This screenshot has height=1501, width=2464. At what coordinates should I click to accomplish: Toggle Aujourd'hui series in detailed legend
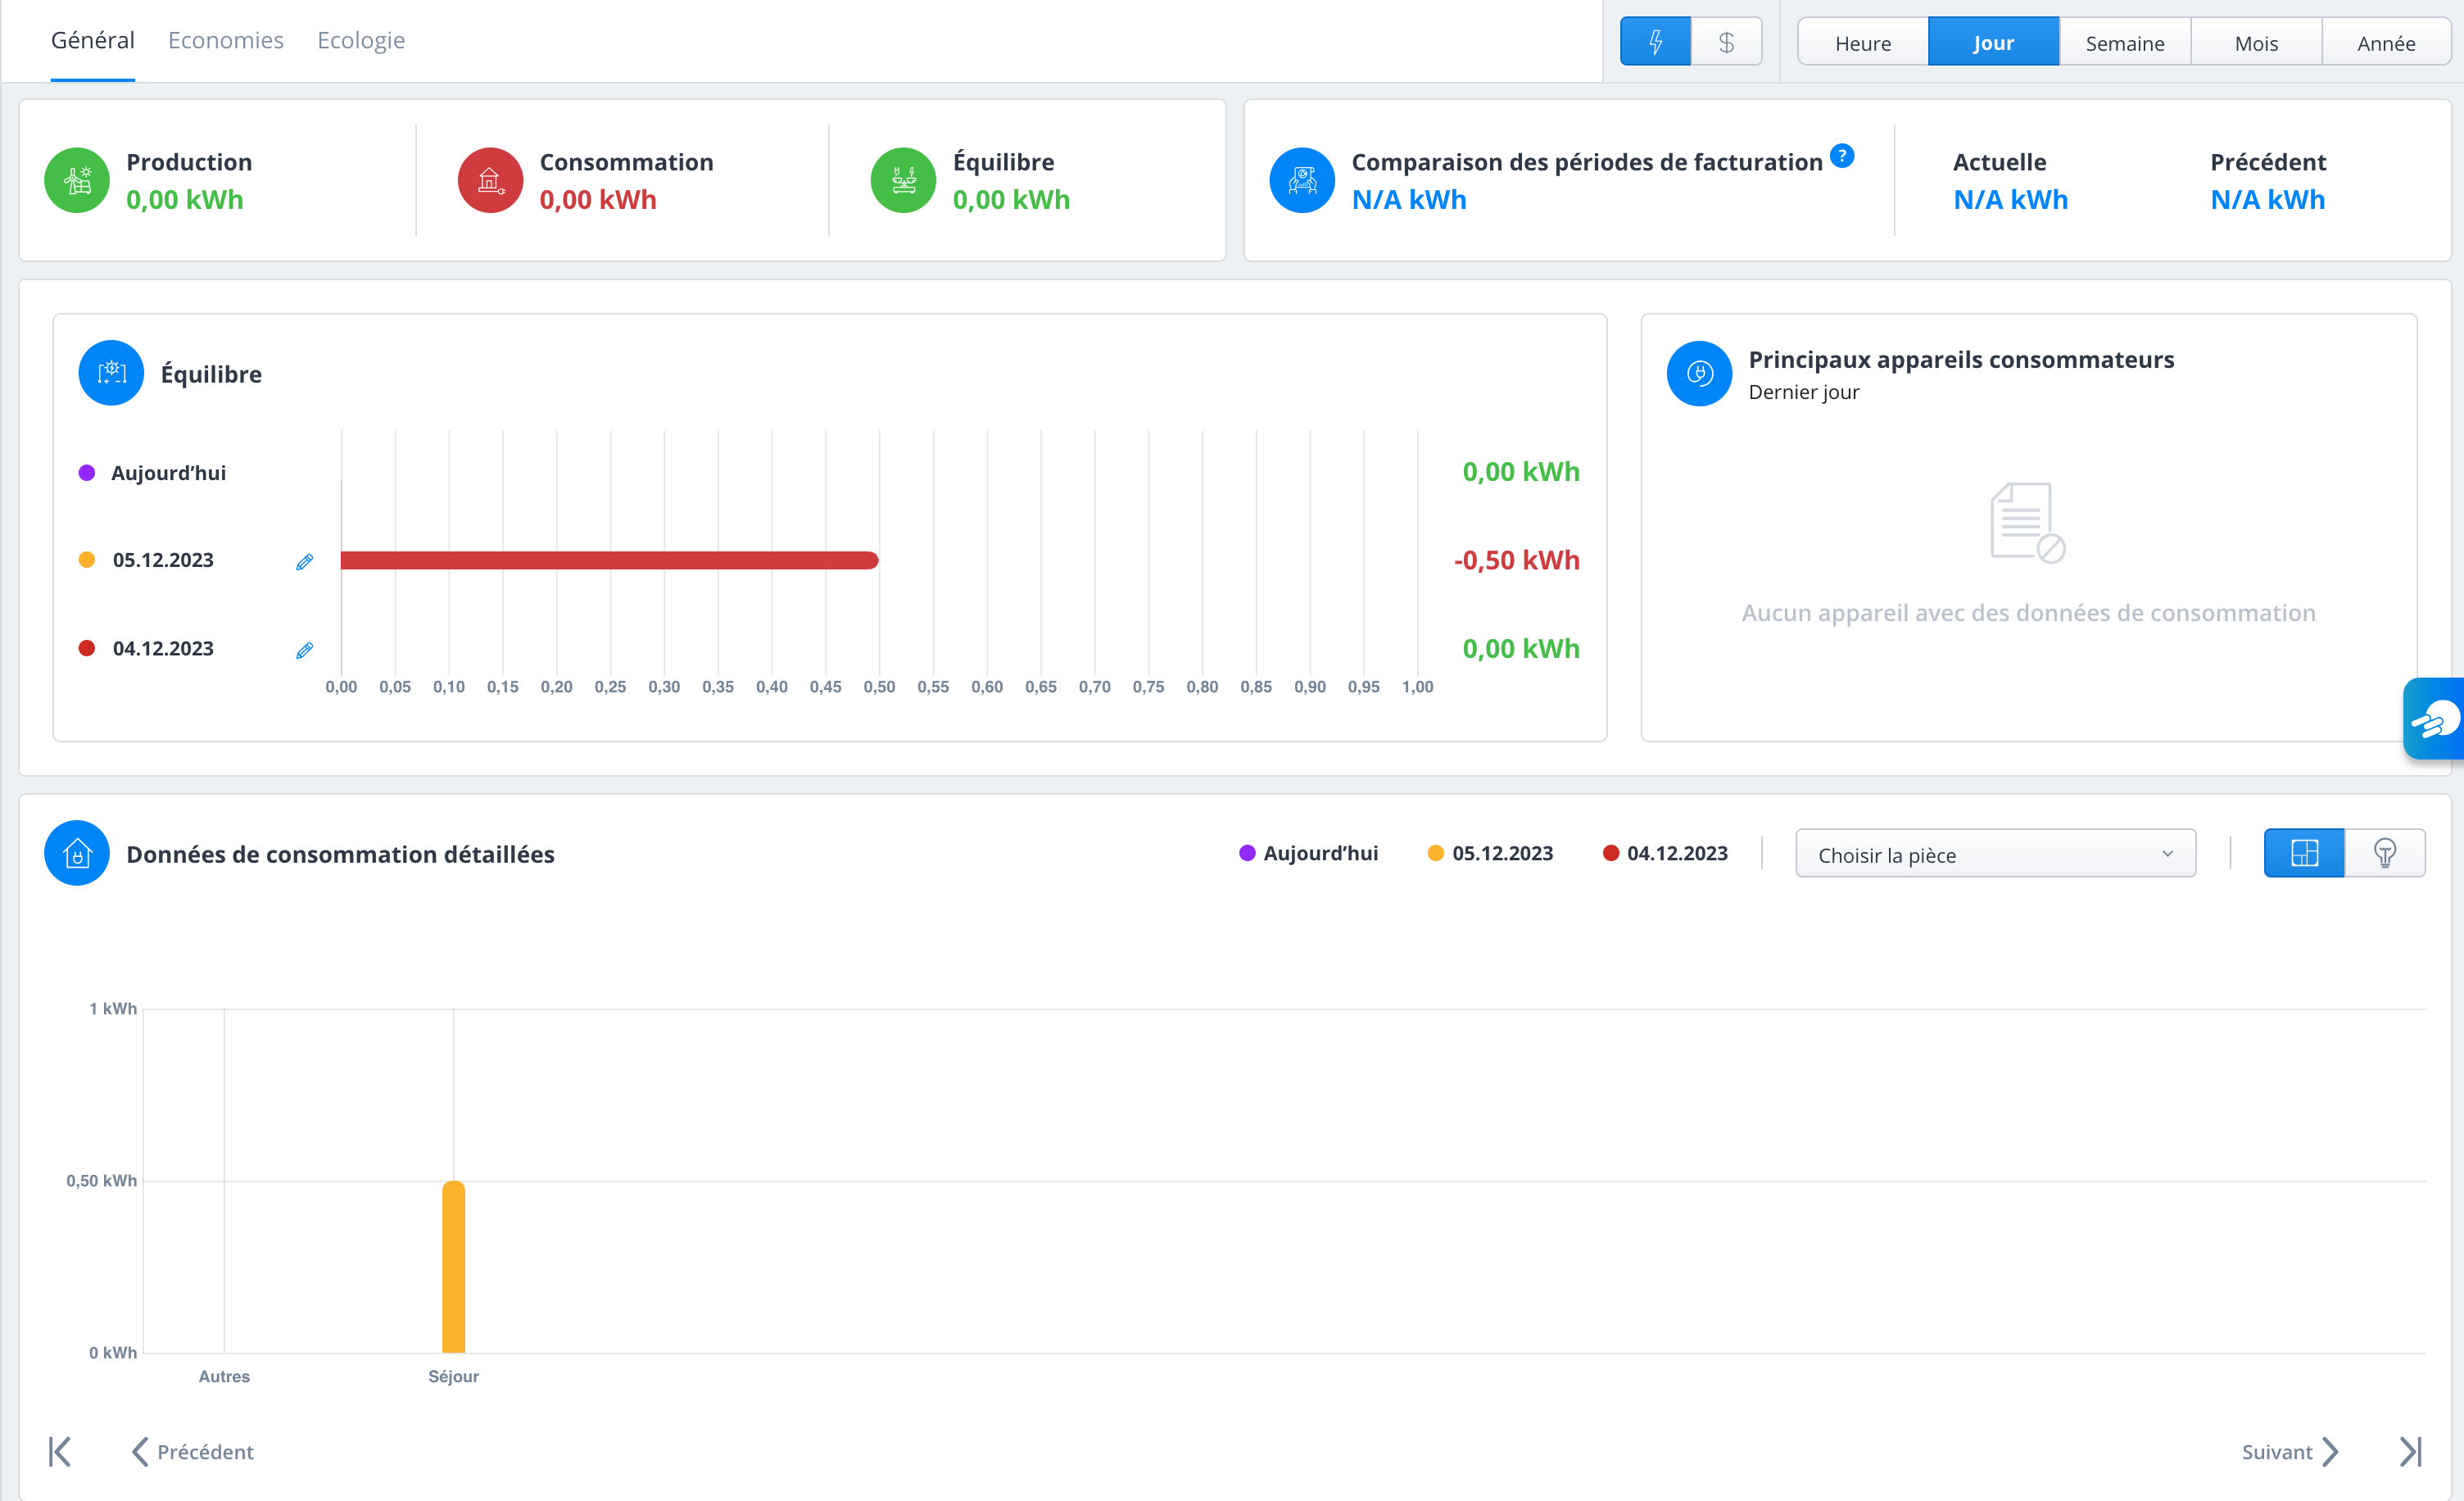(x=1309, y=853)
